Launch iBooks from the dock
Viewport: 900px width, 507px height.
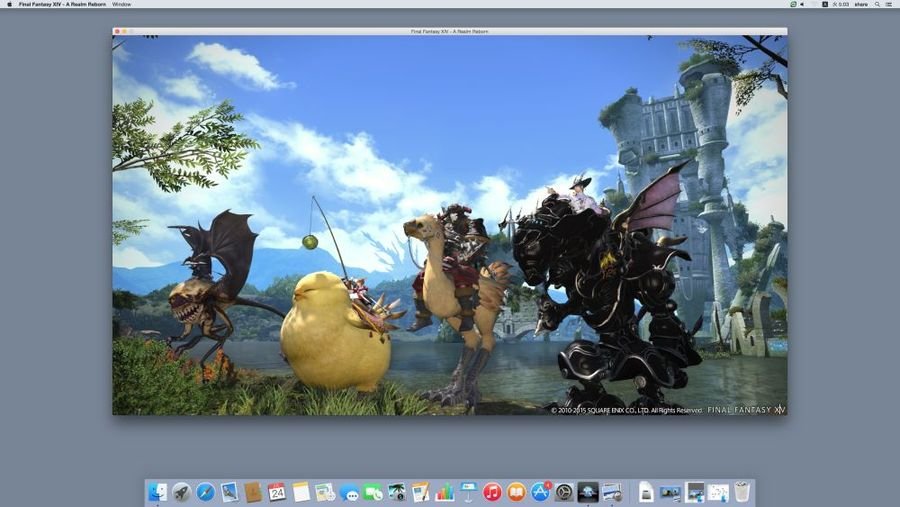(x=516, y=492)
